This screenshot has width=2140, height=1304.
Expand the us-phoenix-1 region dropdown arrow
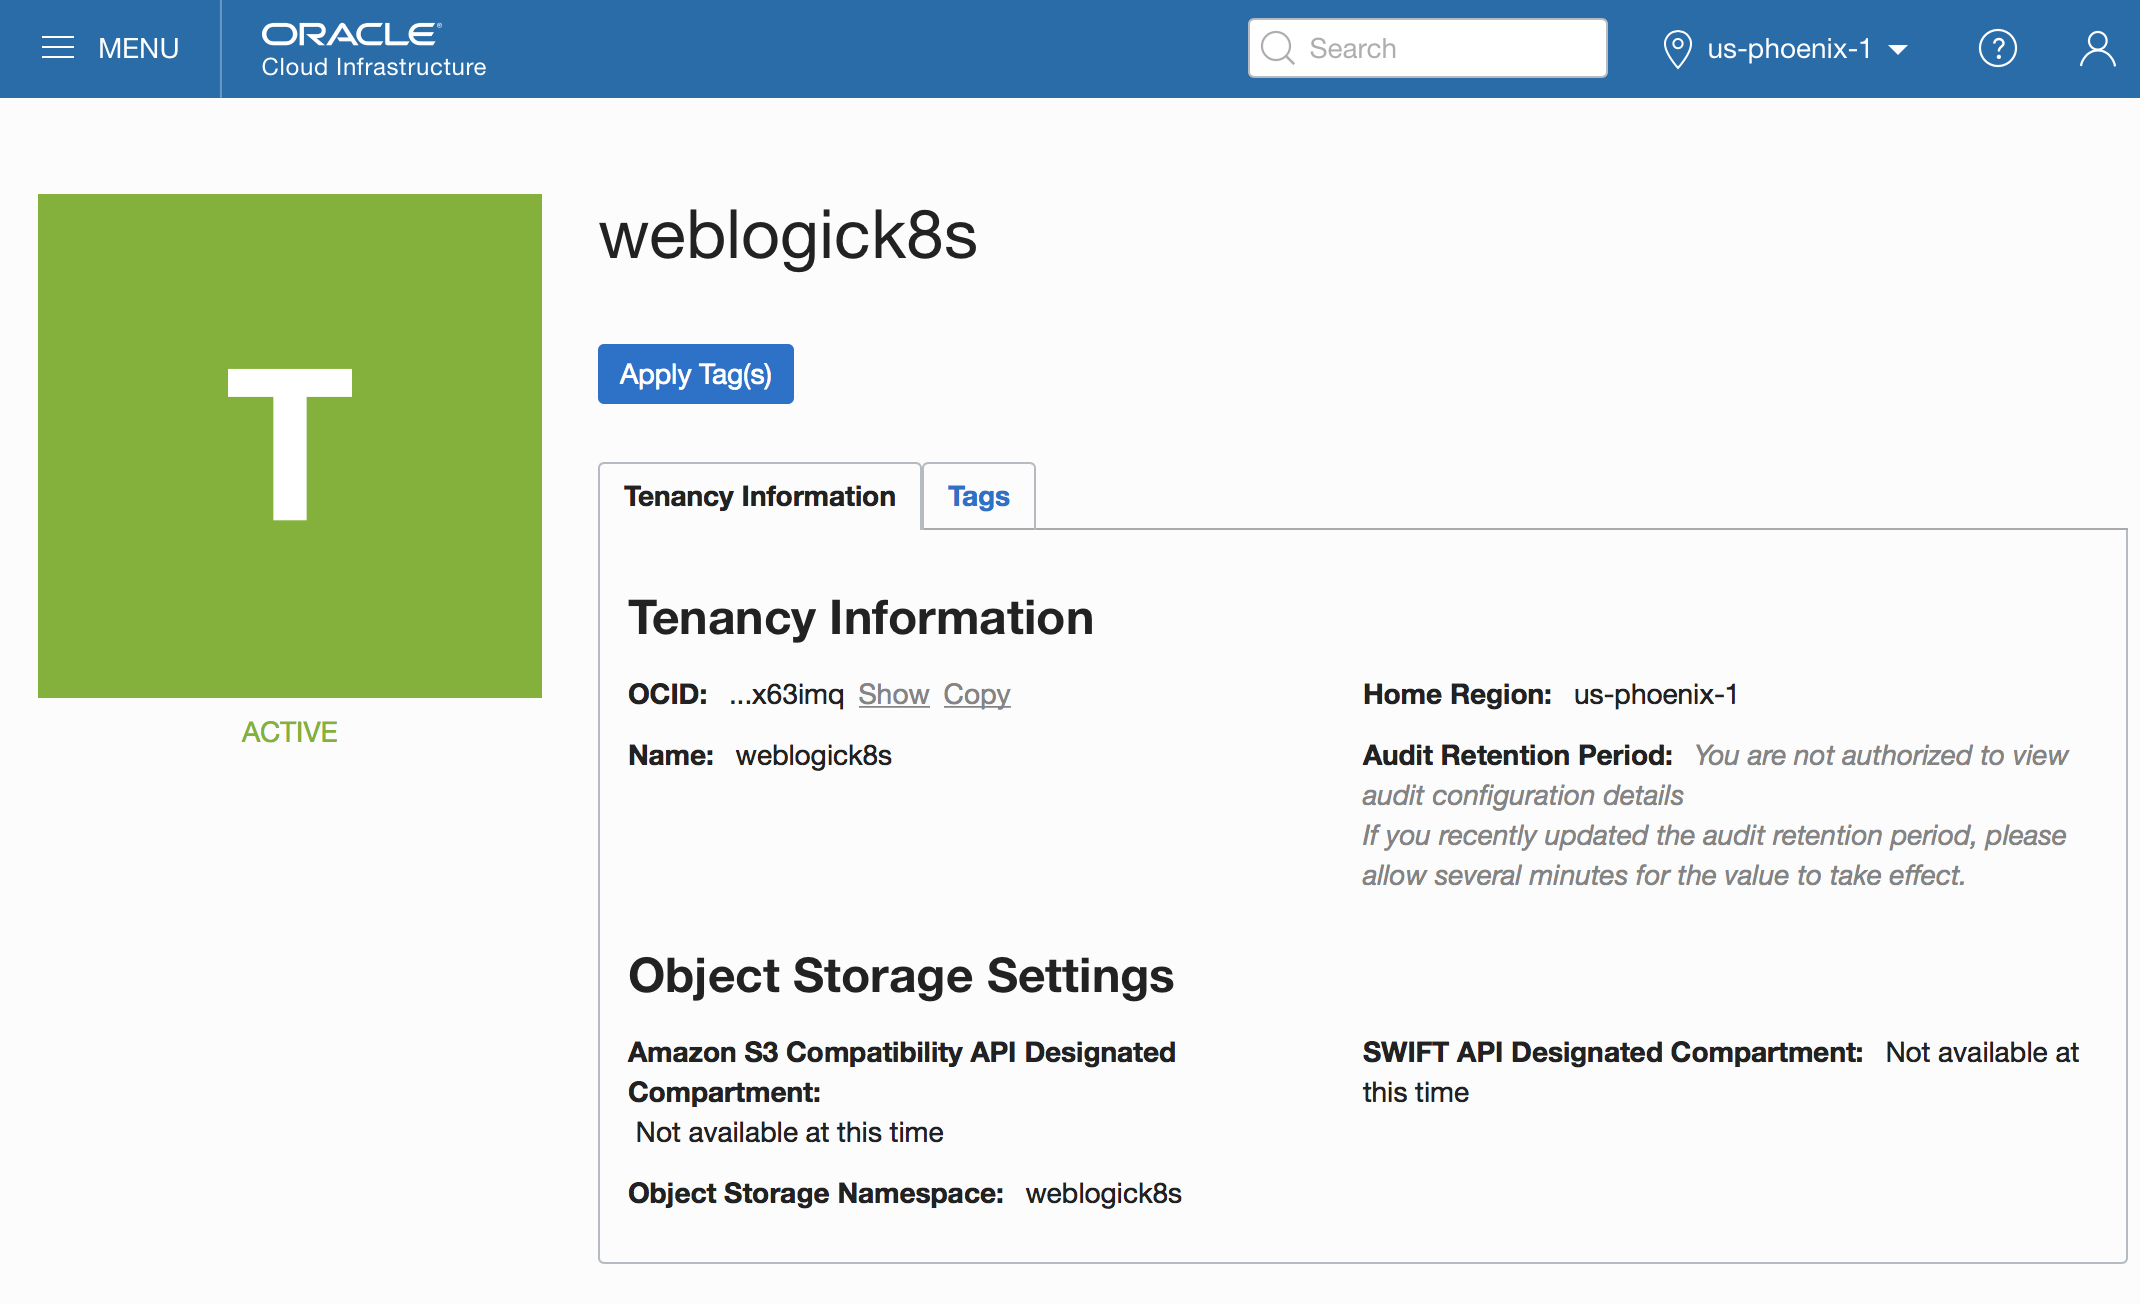(1898, 49)
